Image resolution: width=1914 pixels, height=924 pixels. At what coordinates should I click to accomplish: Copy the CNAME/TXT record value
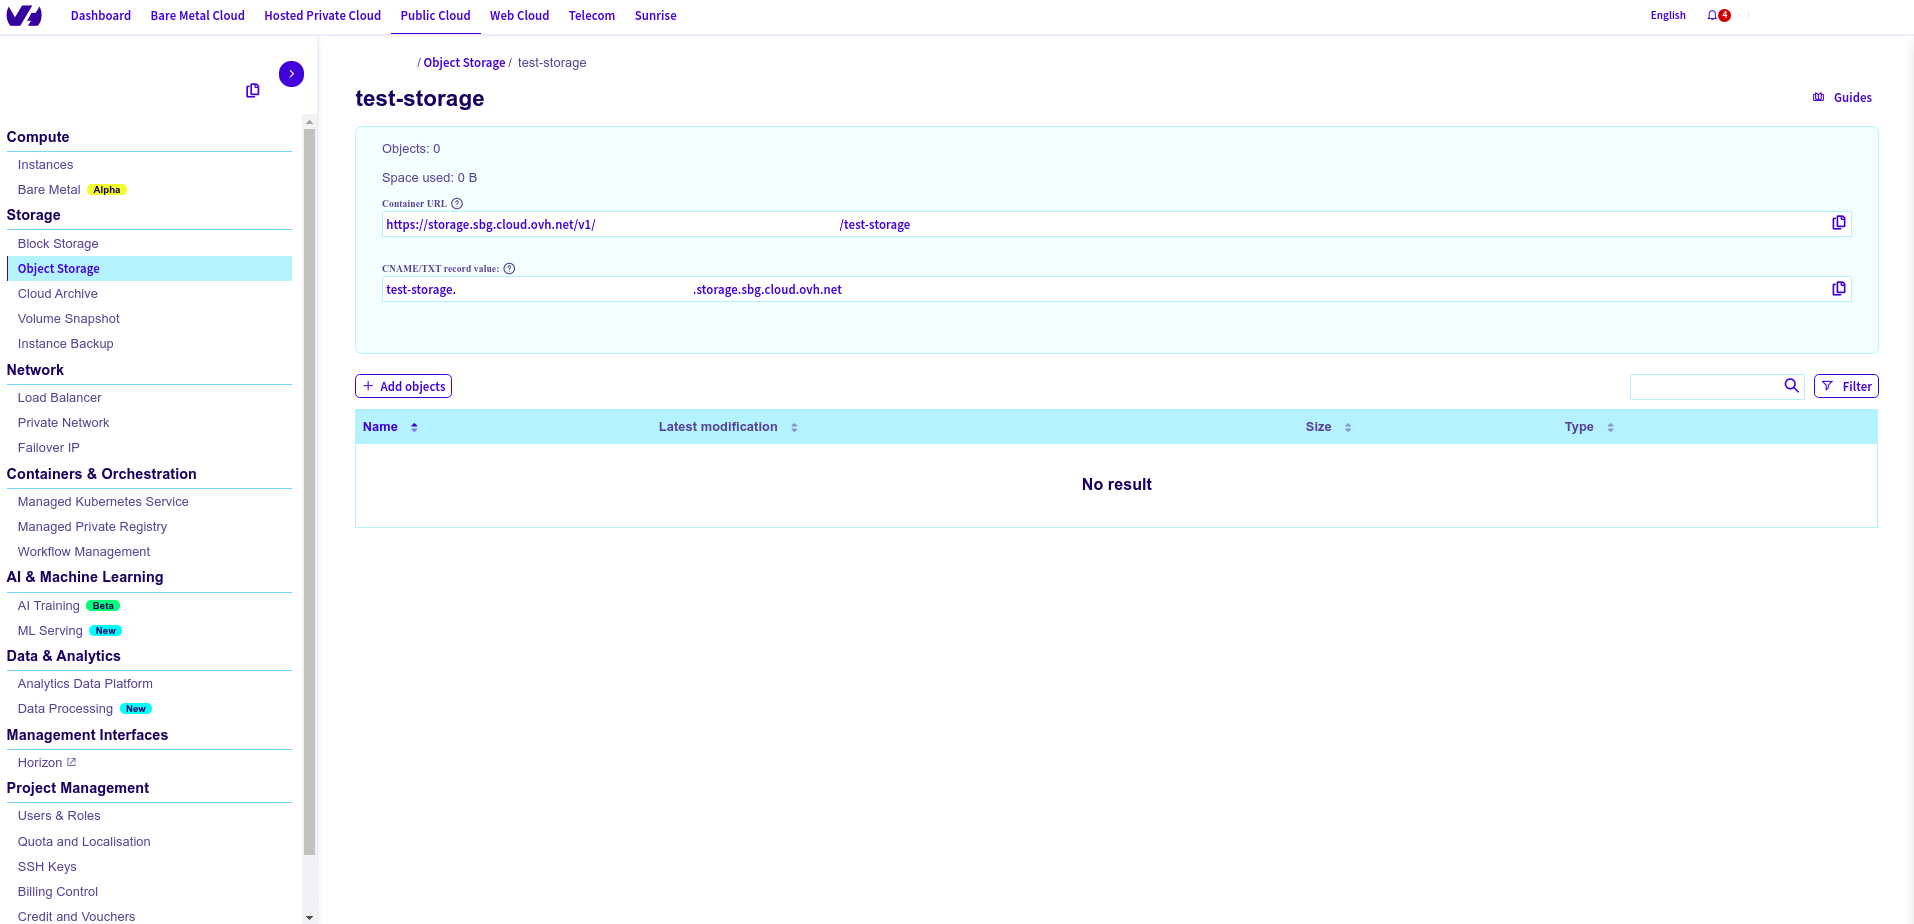tap(1838, 289)
